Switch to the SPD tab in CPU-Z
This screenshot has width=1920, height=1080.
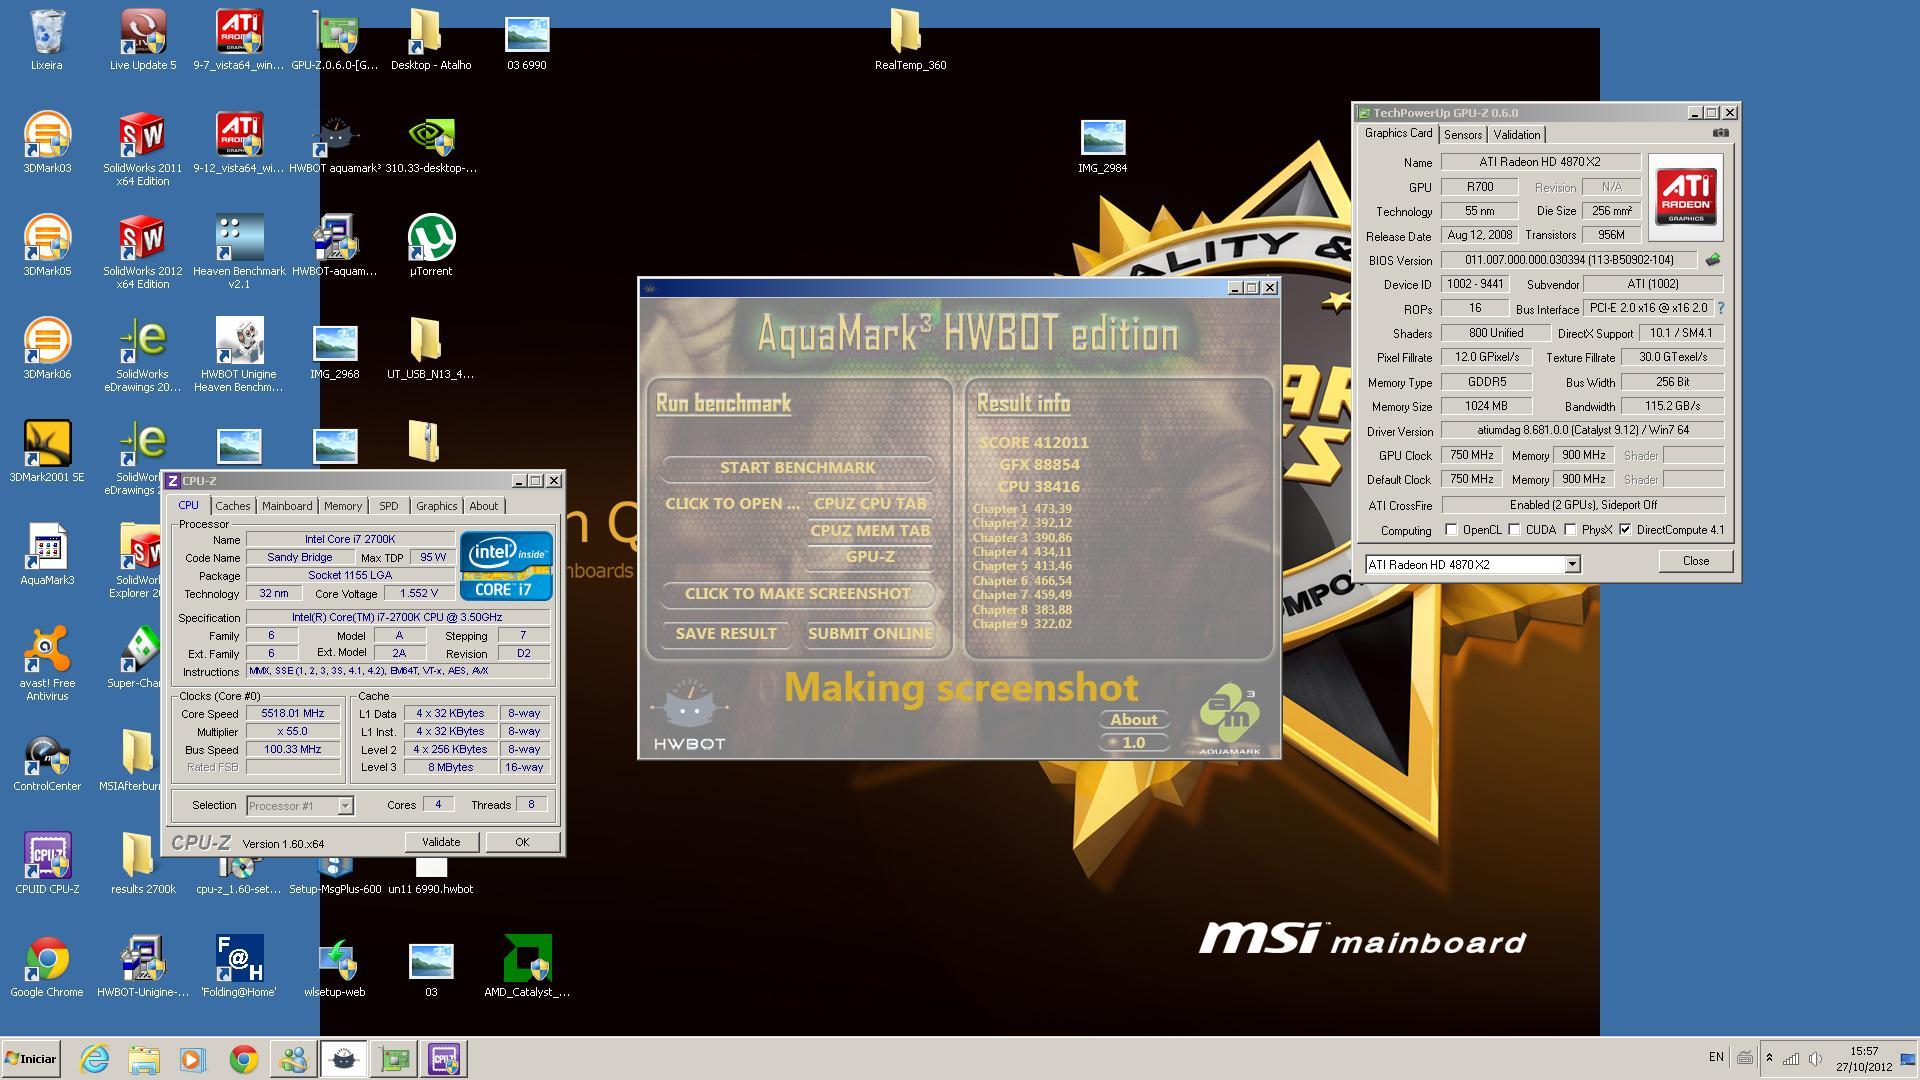[x=389, y=506]
